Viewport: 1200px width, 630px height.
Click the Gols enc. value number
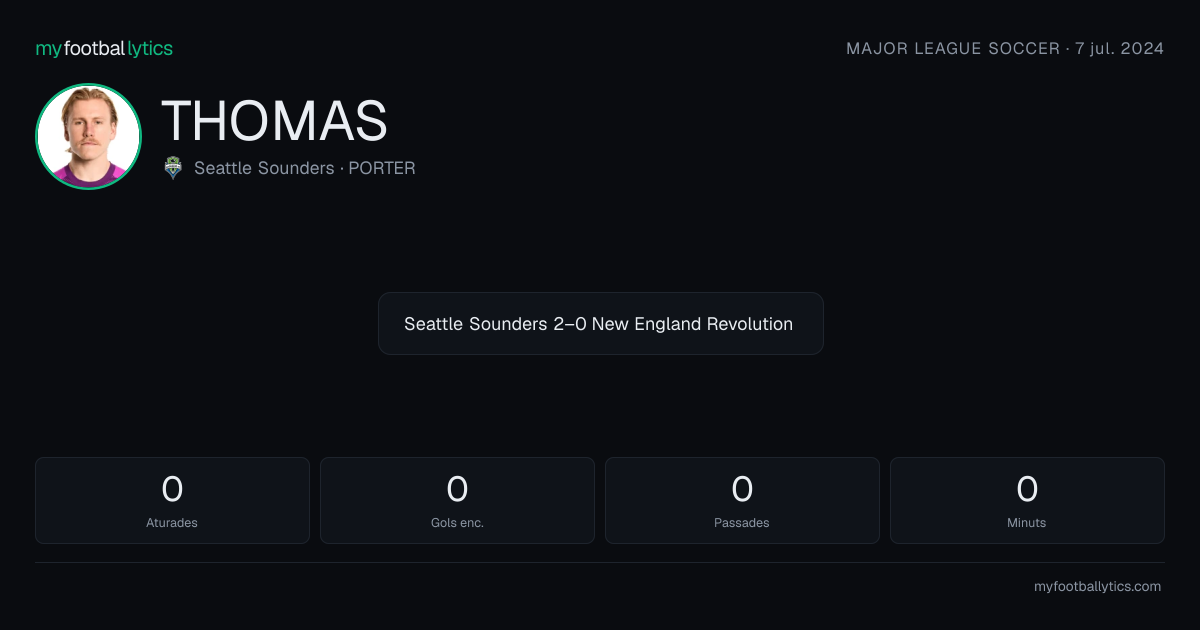point(457,489)
